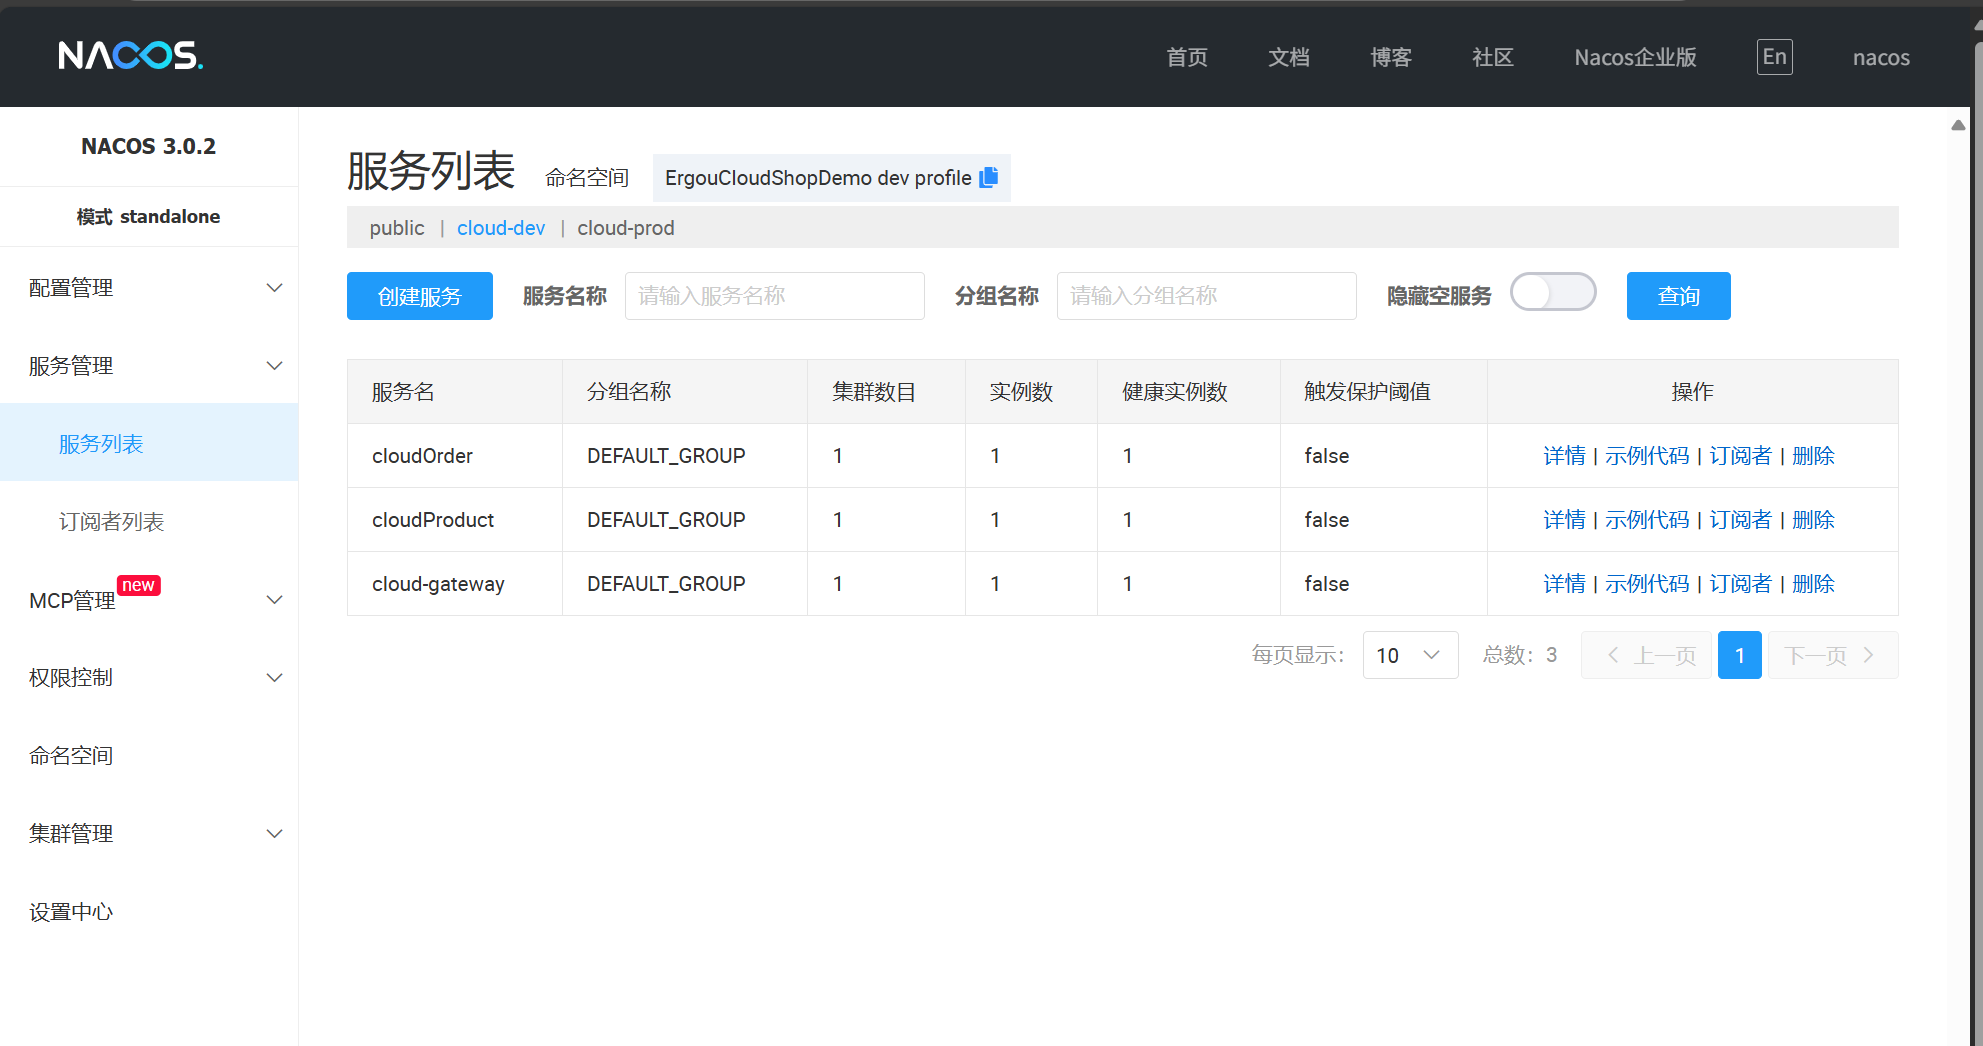Image resolution: width=1983 pixels, height=1046 pixels.
Task: Open 详情 for cloudProduct
Action: 1564,520
